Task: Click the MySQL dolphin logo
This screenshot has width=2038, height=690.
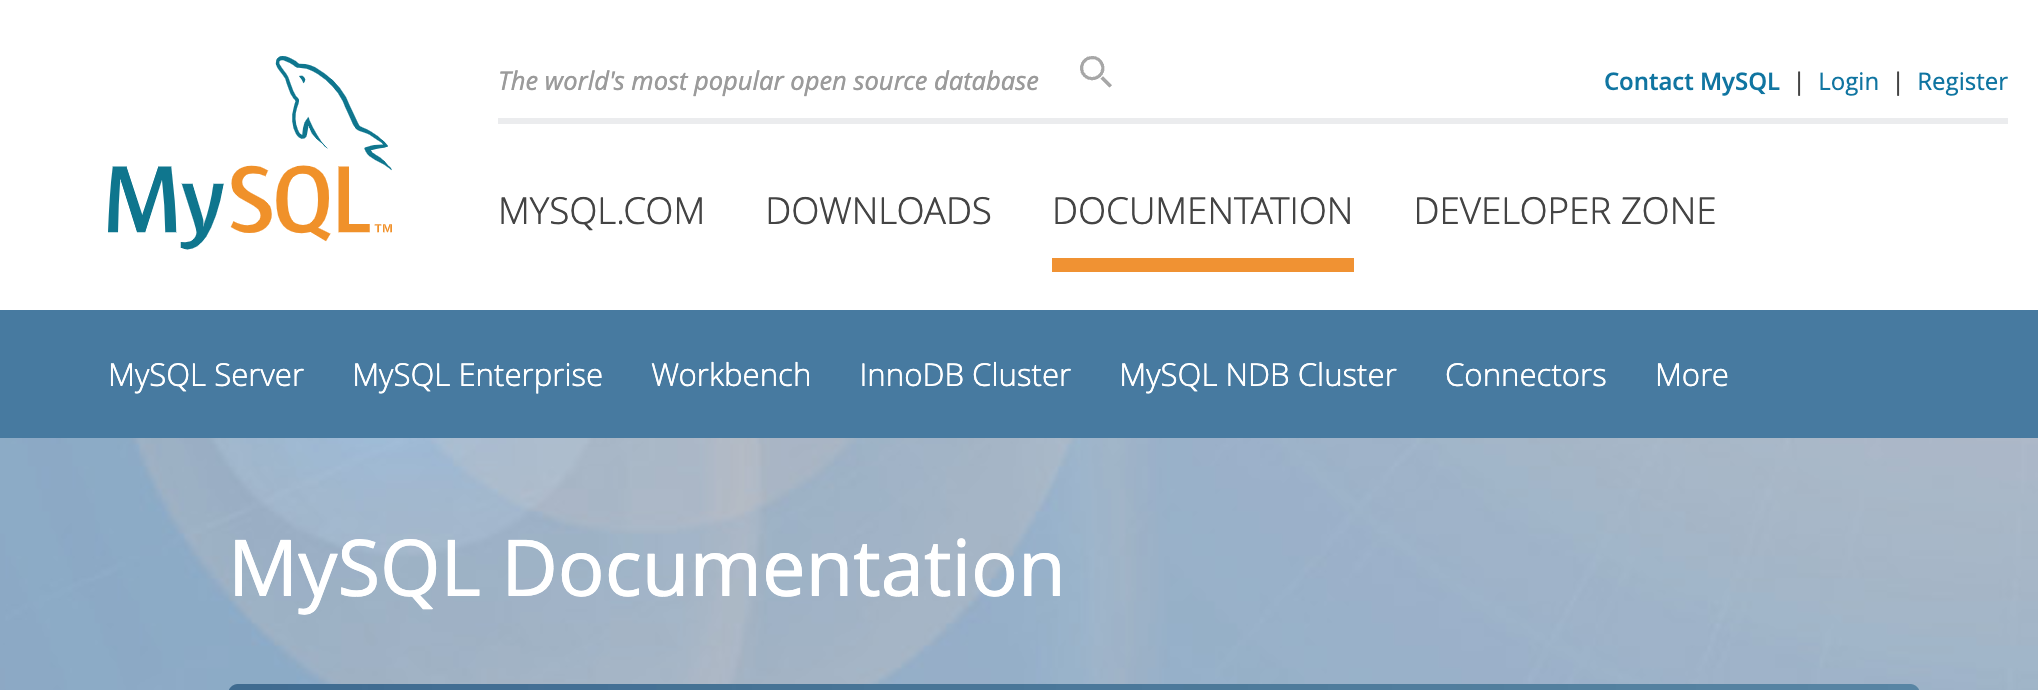Action: point(250,152)
